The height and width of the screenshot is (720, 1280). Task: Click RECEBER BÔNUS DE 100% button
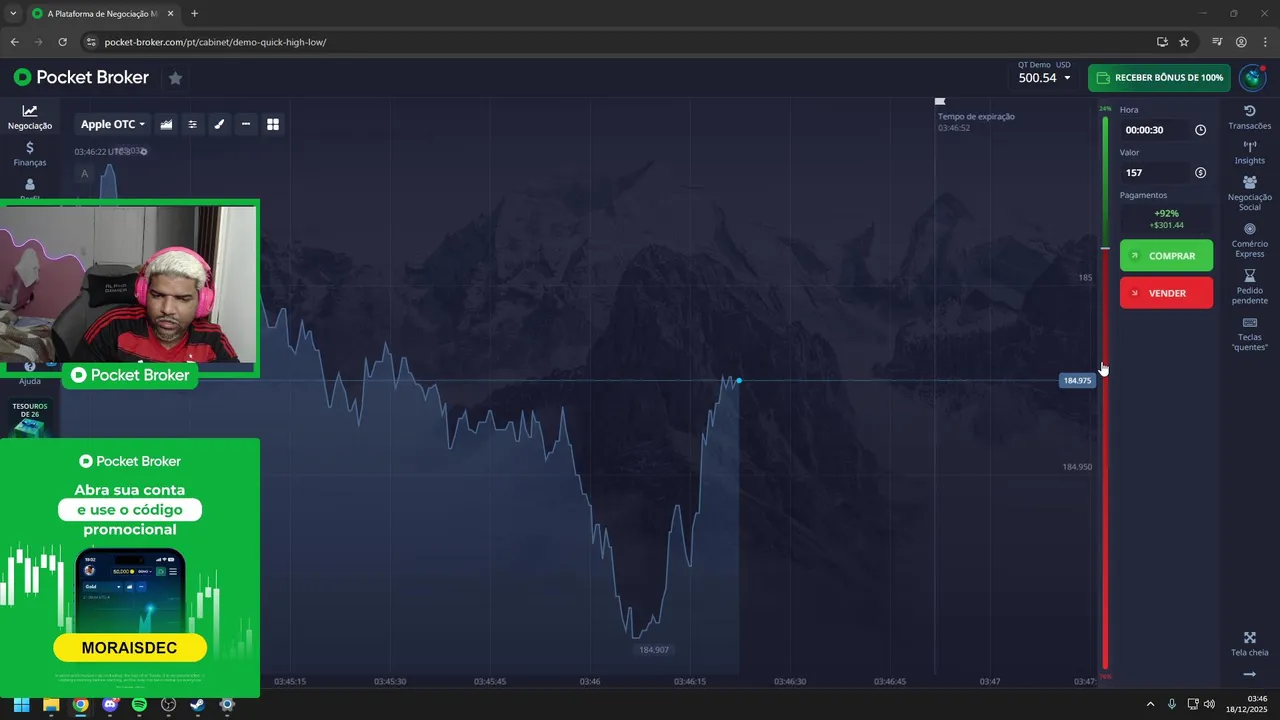[1159, 78]
